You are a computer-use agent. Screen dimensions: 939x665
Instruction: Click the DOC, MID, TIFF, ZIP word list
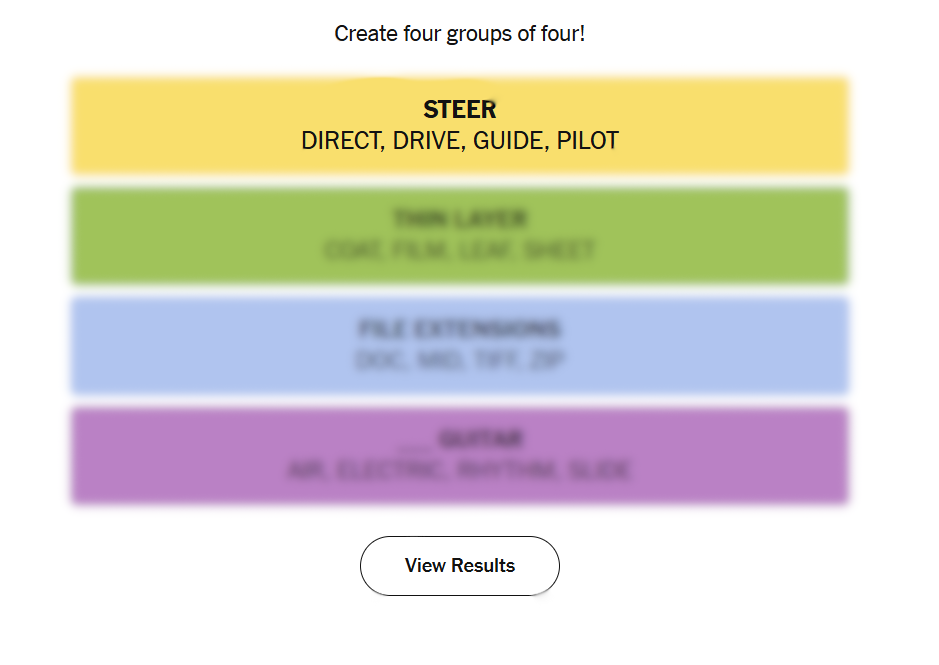tap(459, 360)
